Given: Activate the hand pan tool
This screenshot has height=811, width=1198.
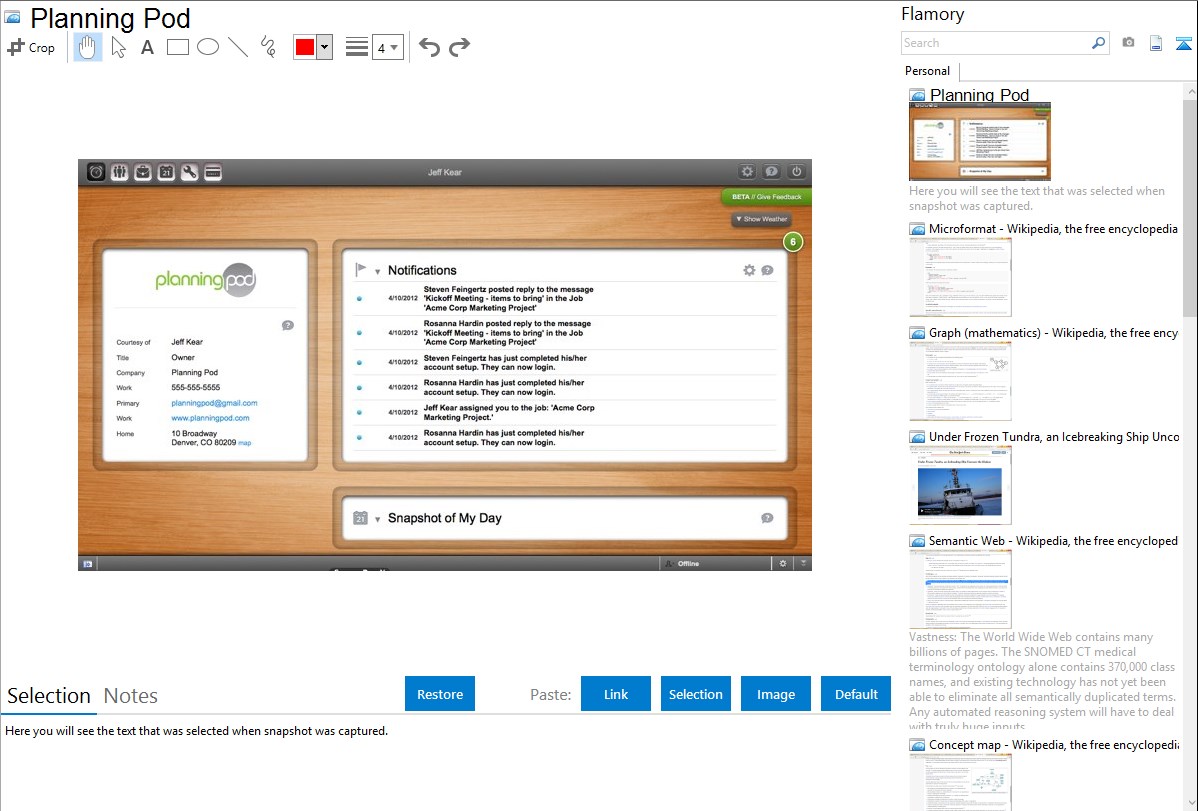Looking at the screenshot, I should click(88, 47).
